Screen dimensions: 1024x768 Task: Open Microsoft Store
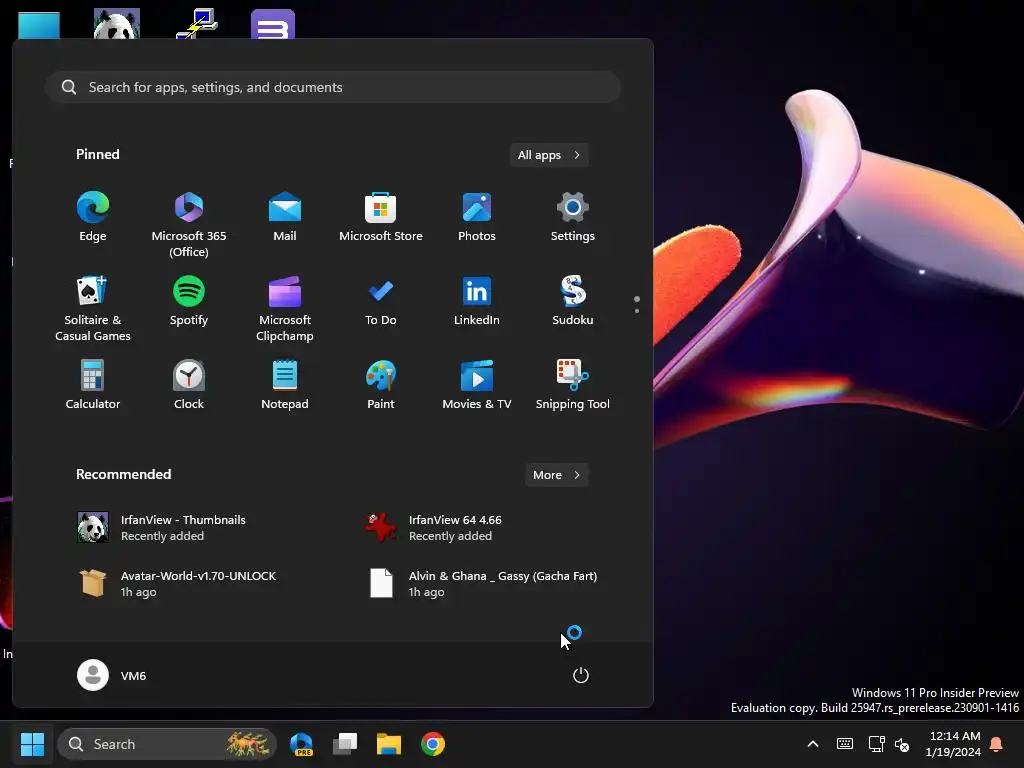381,217
